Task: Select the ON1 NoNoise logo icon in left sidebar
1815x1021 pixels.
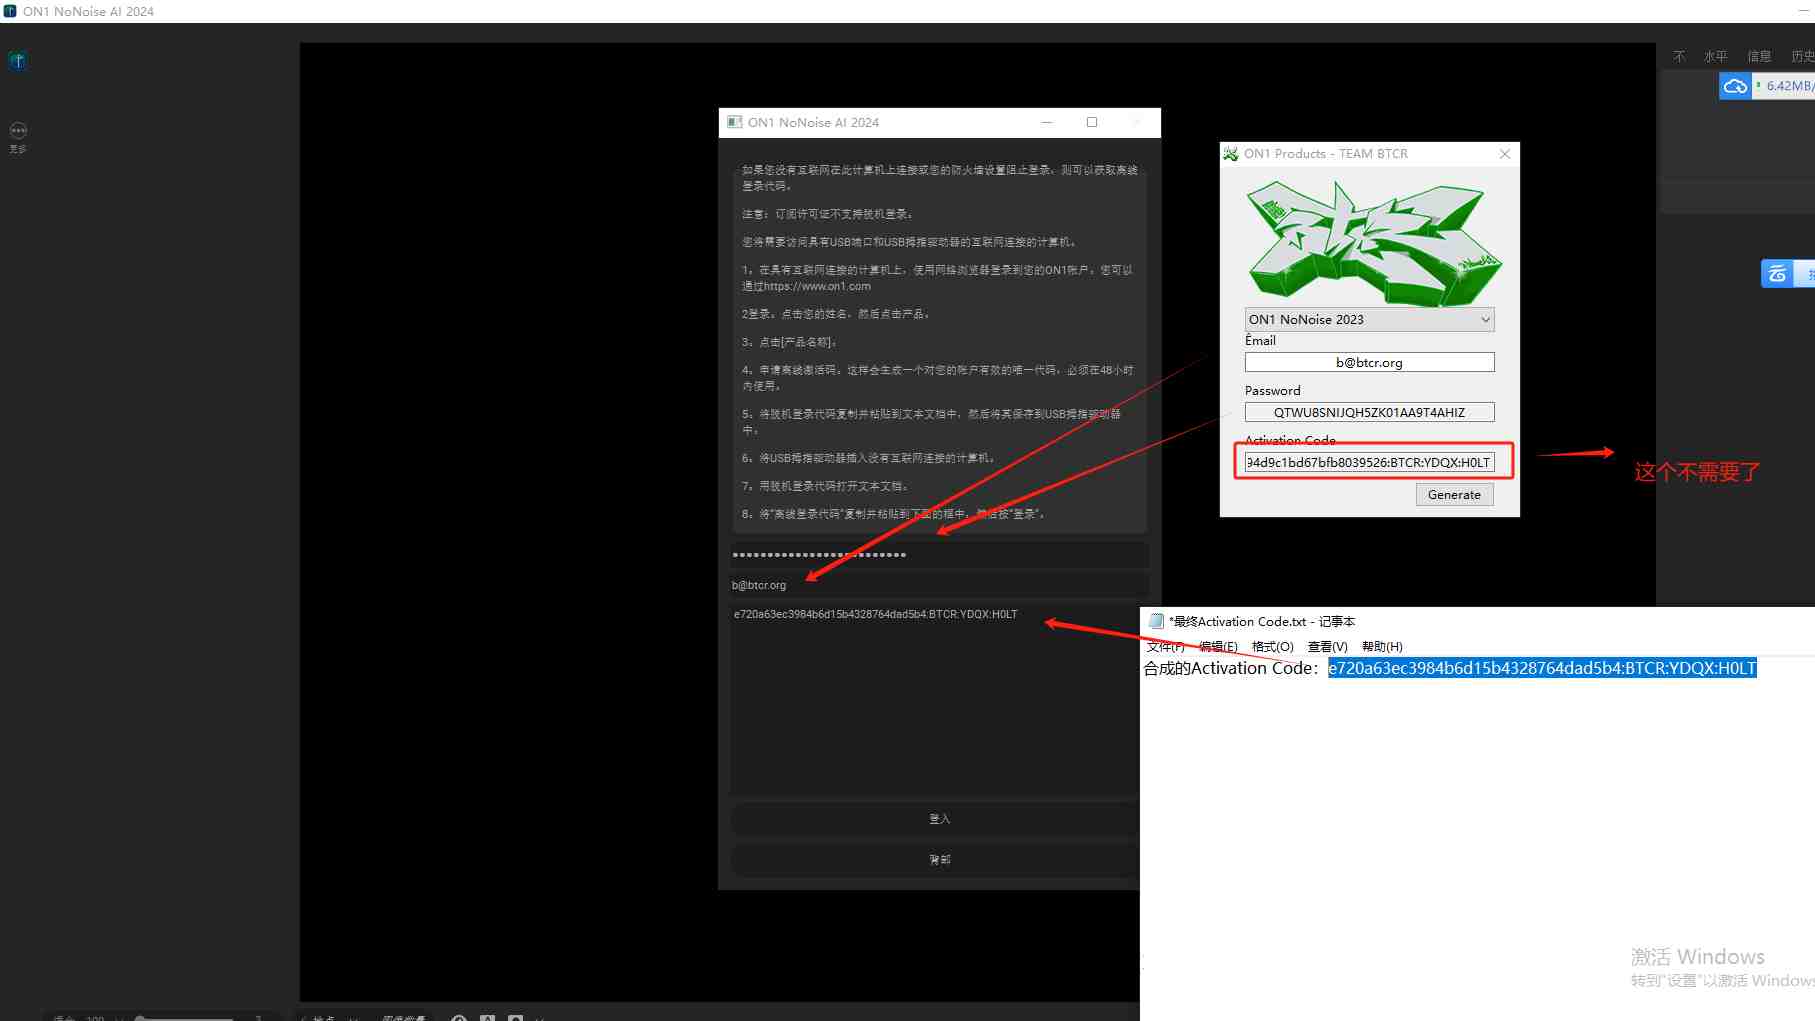Action: pyautogui.click(x=17, y=60)
